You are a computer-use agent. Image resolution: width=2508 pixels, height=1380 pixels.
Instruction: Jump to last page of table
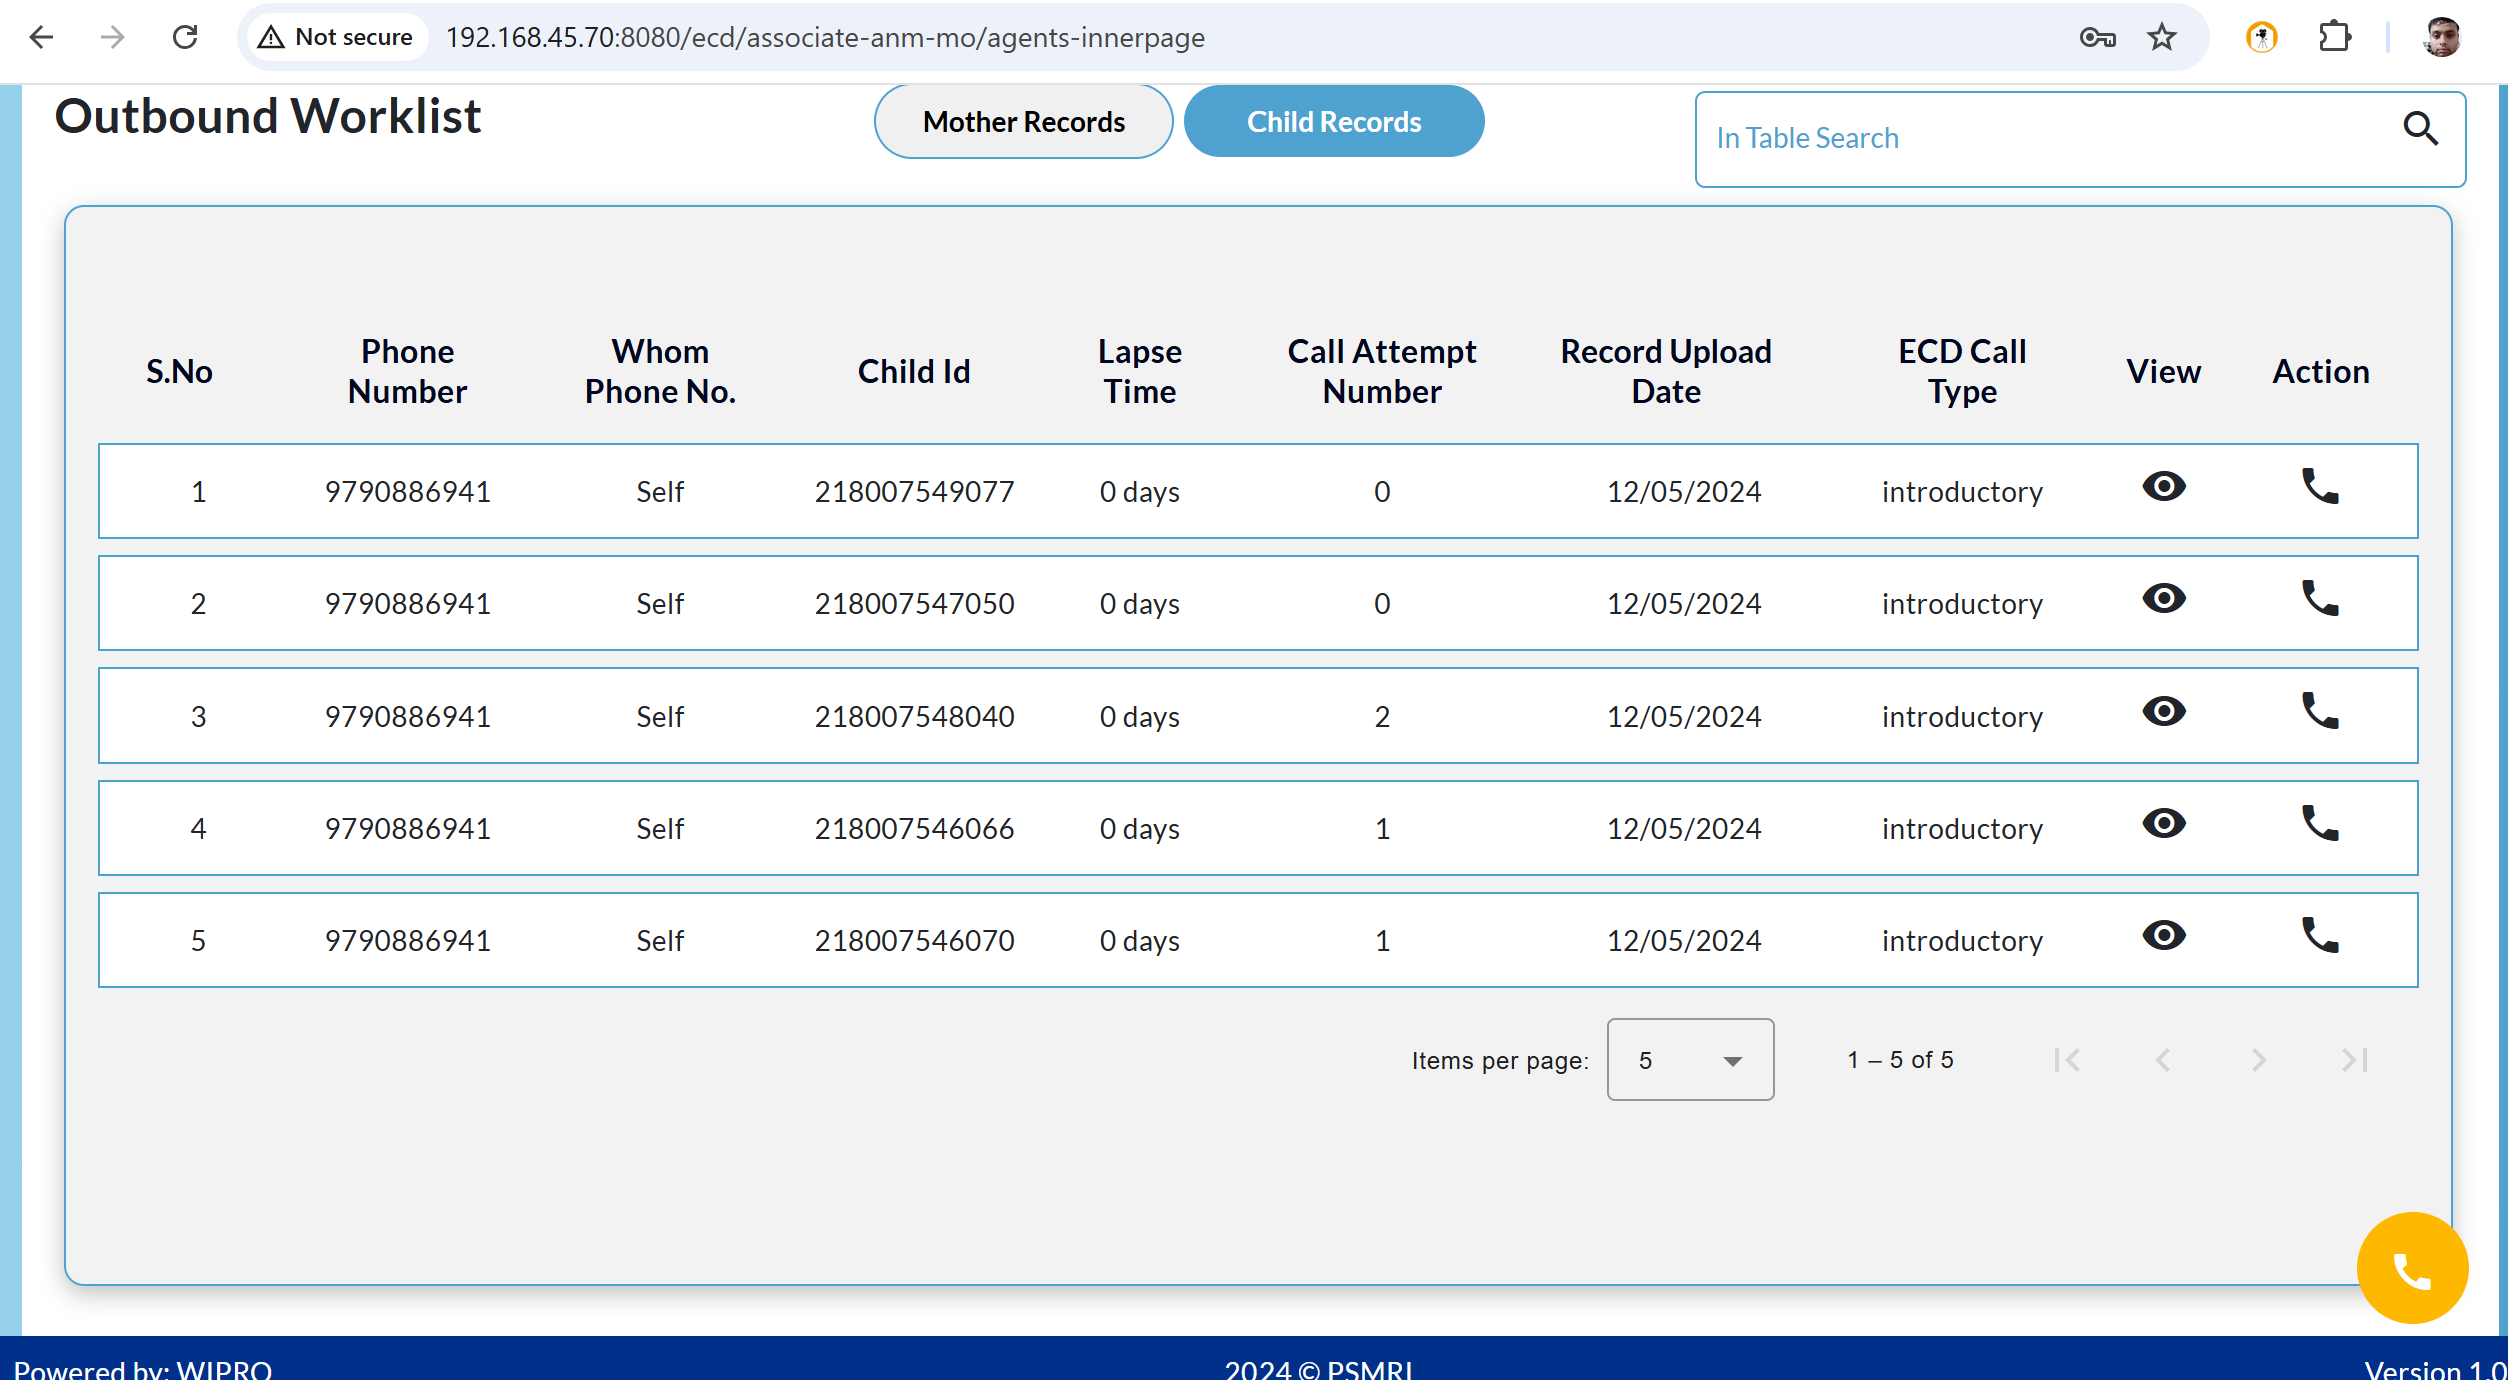point(2354,1060)
